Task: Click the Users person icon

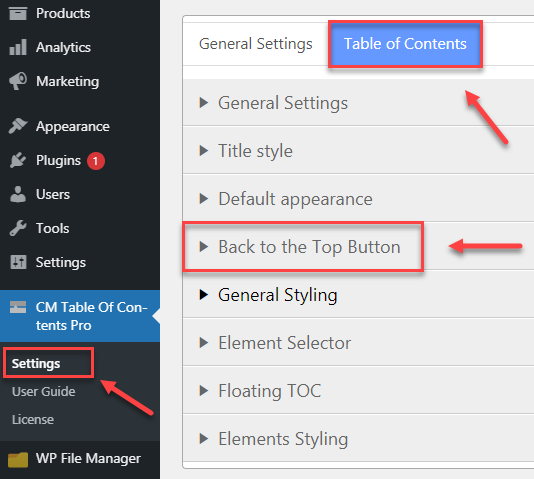Action: pos(18,194)
